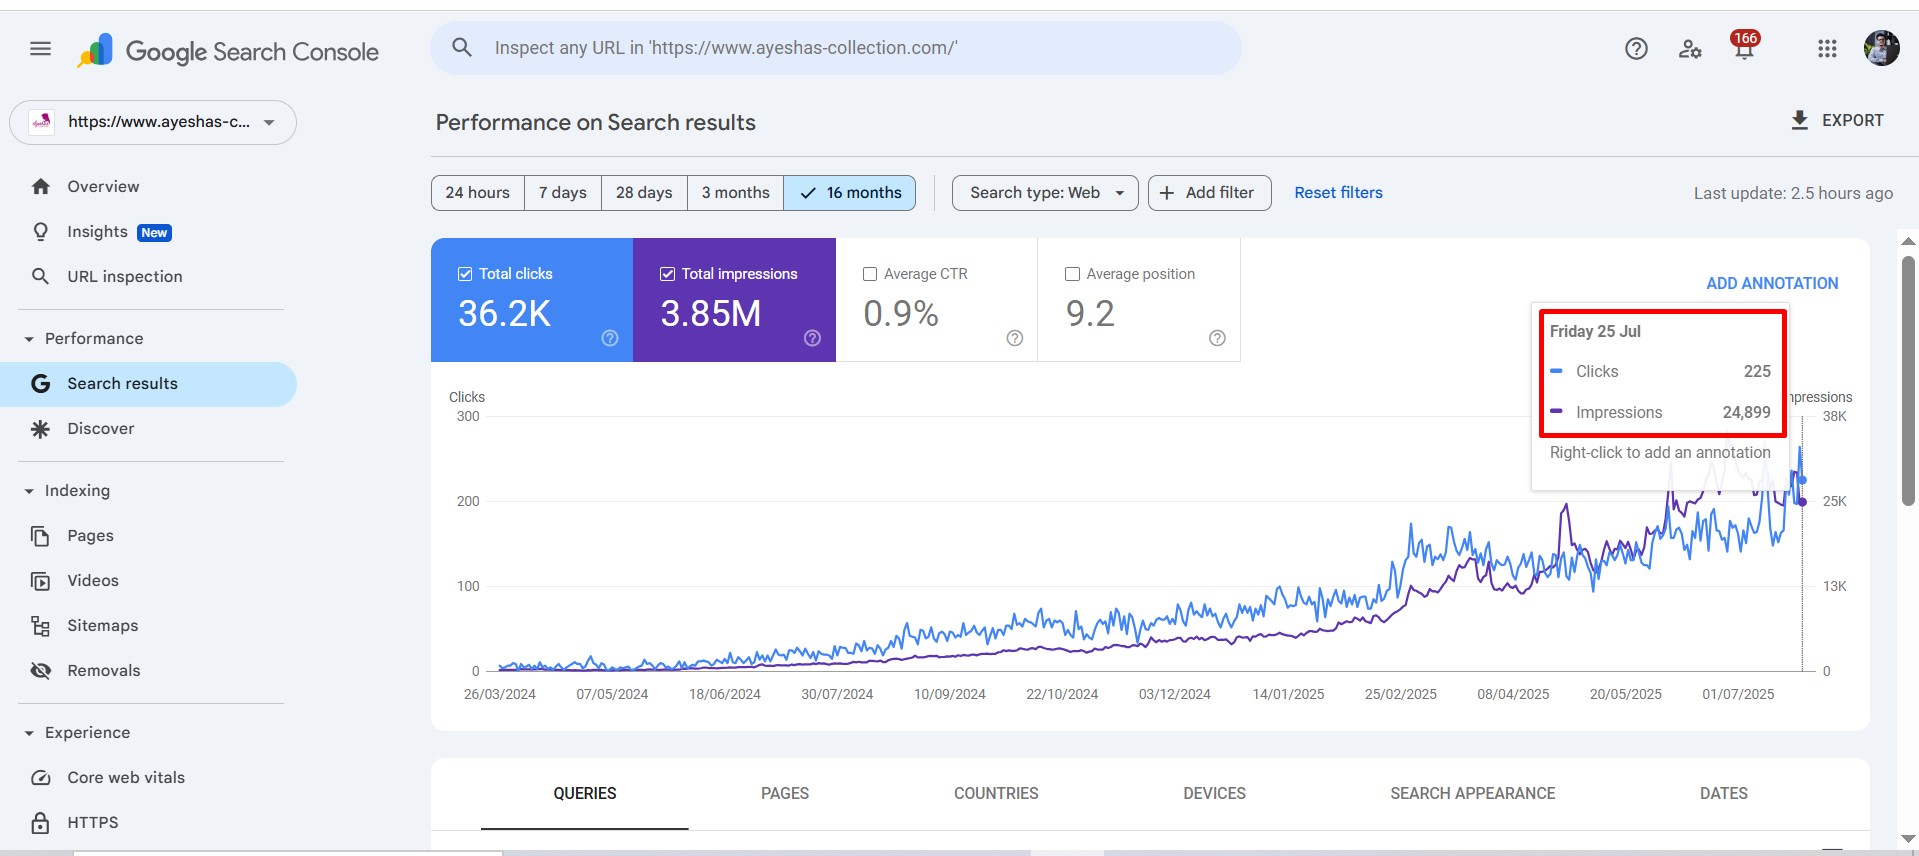Click the HTTPS padlock icon
The height and width of the screenshot is (856, 1919).
[40, 823]
